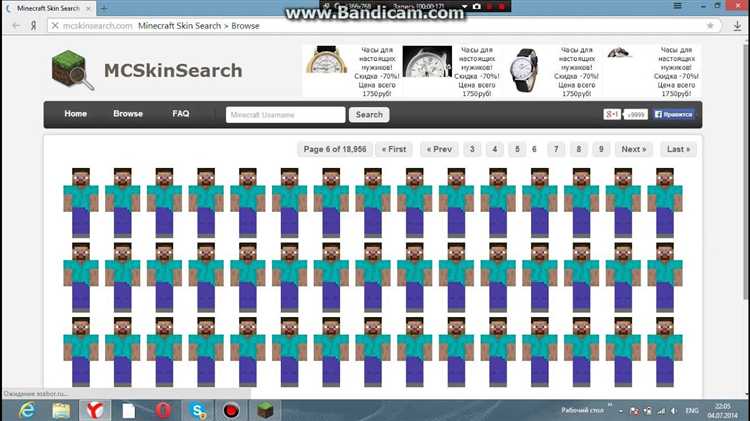Open a new browser tab with plus
The image size is (750, 421).
(104, 8)
